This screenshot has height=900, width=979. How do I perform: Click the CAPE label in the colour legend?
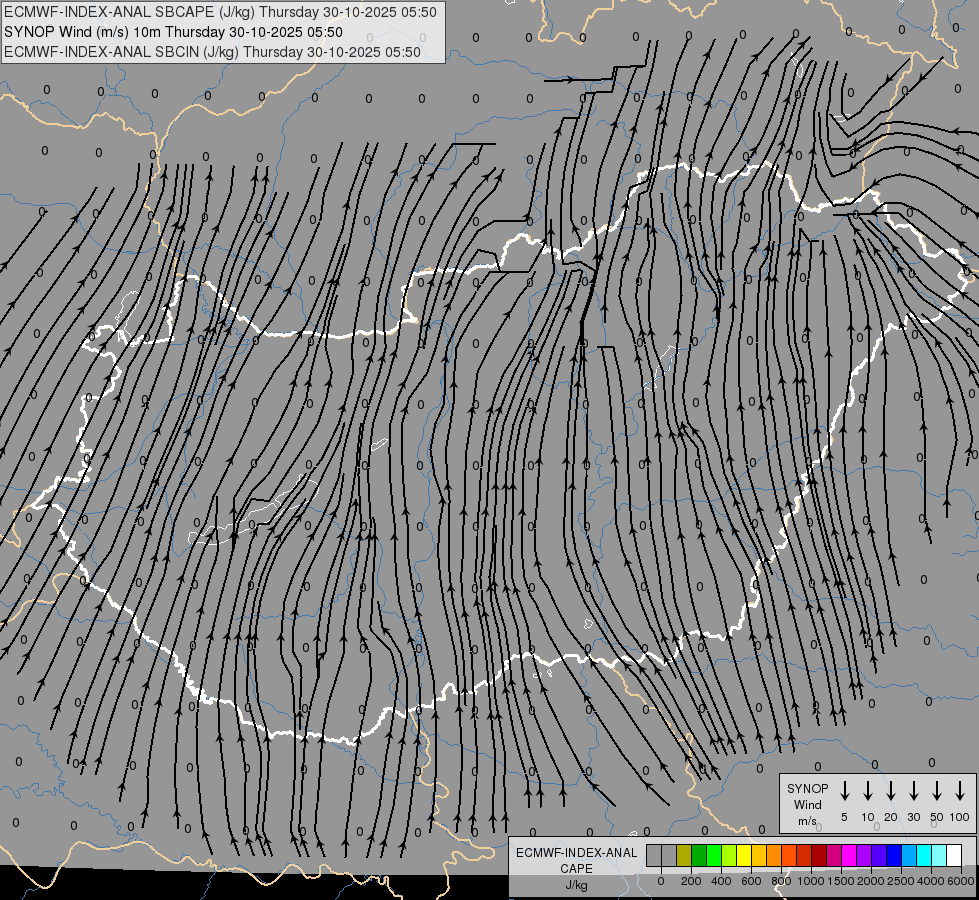[x=576, y=869]
